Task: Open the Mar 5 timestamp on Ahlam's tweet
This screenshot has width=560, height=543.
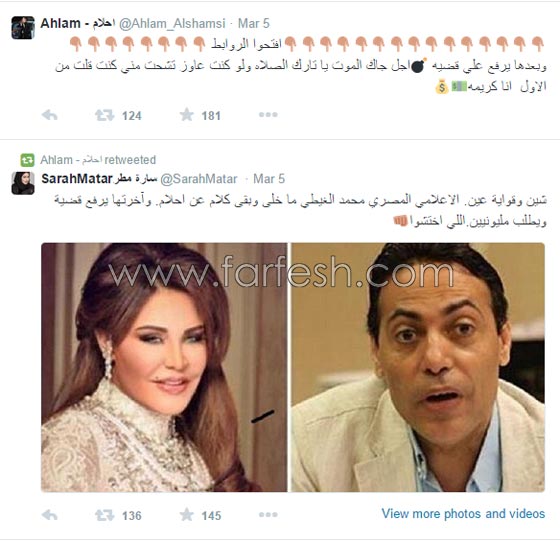Action: point(254,24)
